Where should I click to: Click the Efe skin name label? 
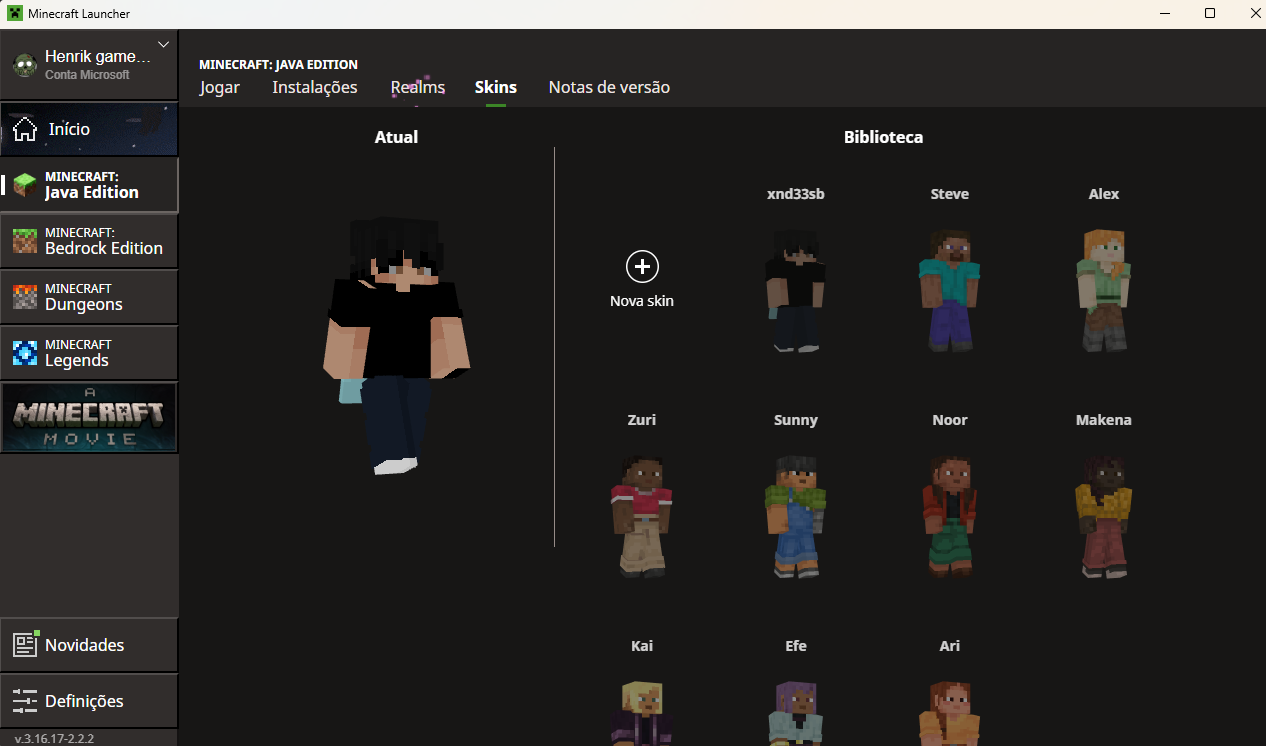click(796, 646)
